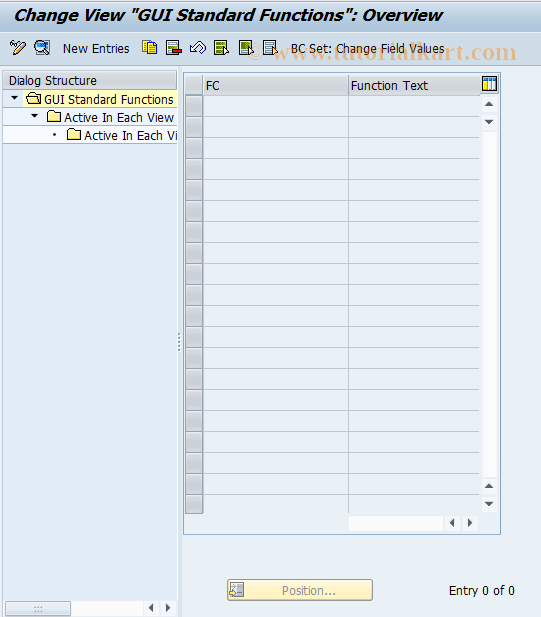541x617 pixels.
Task: Open Active In Each View folder
Action: [x=110, y=117]
